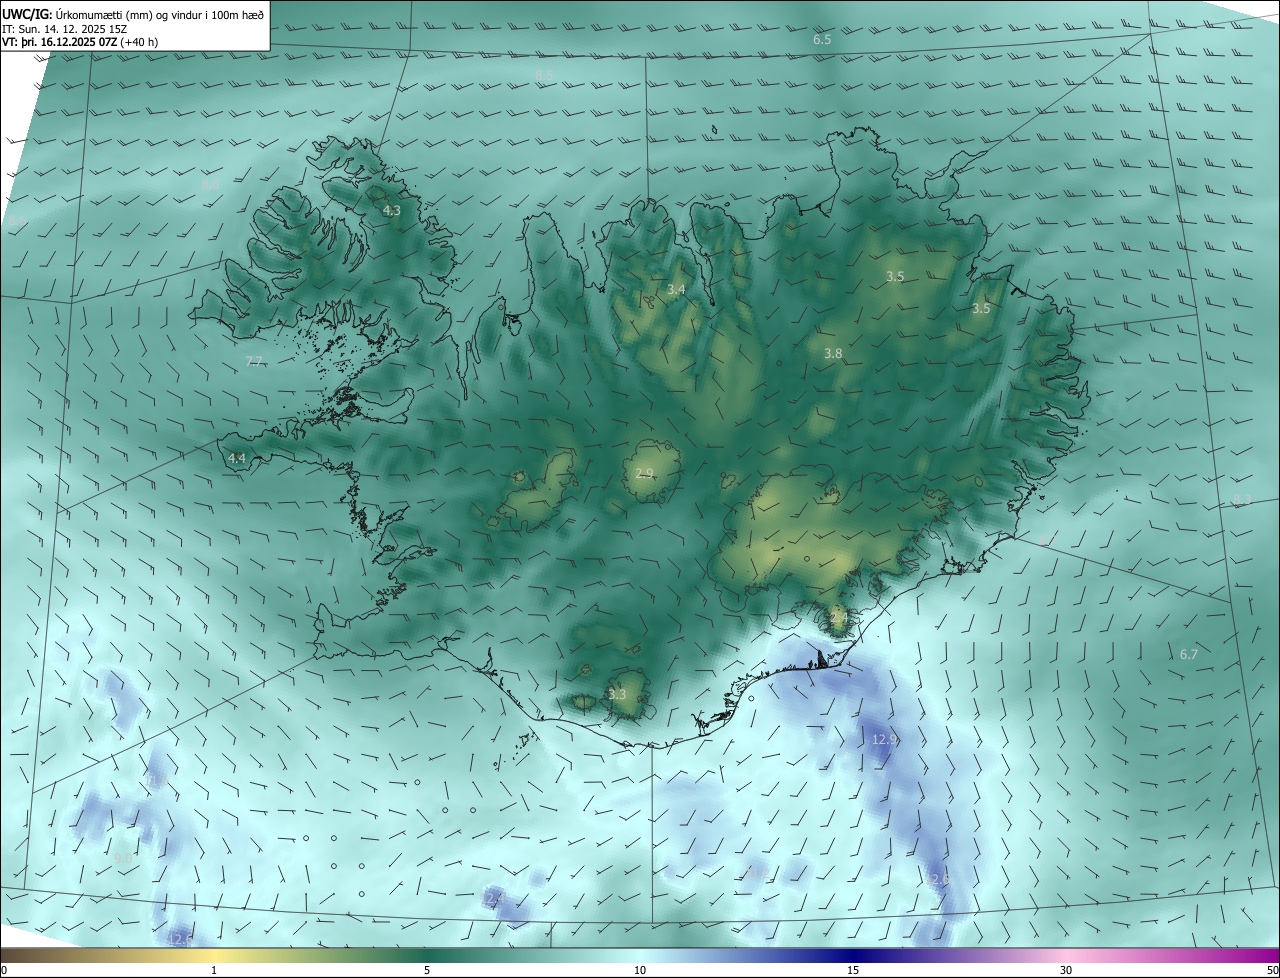
Task: Click the dark navy section of the color bar
Action: (x=853, y=955)
